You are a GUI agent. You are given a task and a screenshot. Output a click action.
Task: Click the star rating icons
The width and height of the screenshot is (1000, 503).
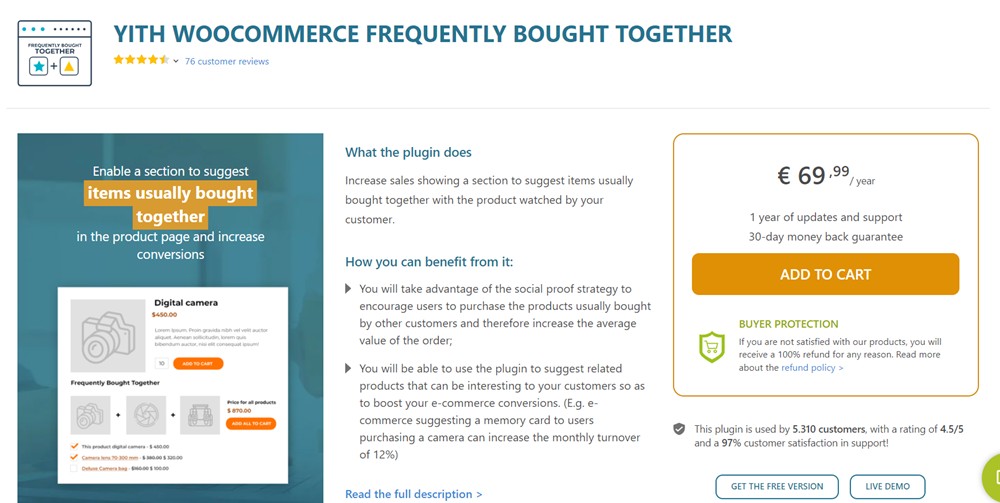(141, 60)
